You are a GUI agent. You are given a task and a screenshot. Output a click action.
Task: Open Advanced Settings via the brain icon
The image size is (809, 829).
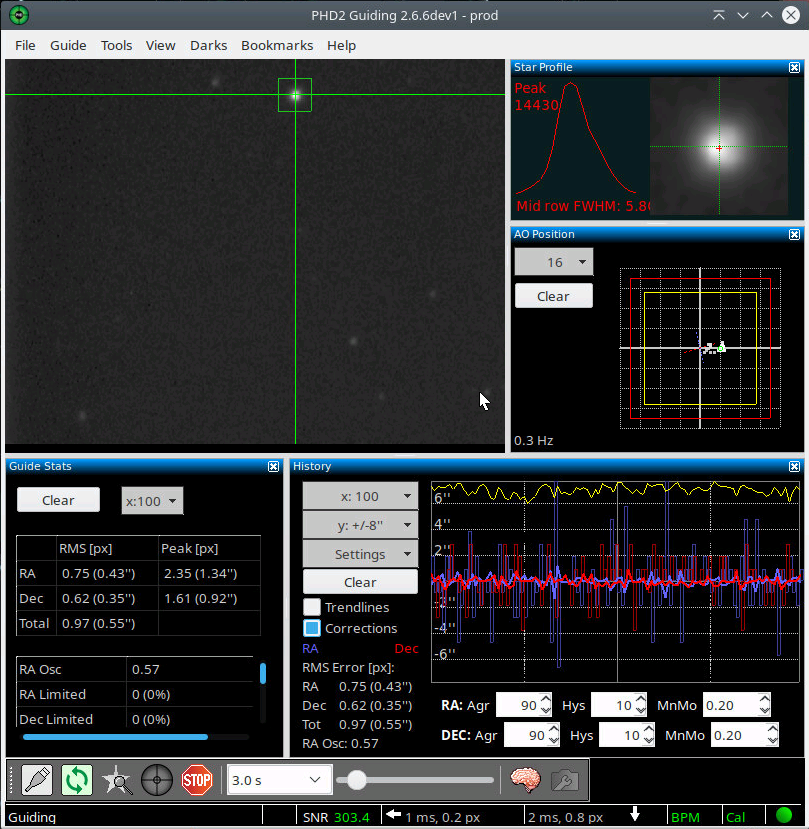(x=527, y=780)
